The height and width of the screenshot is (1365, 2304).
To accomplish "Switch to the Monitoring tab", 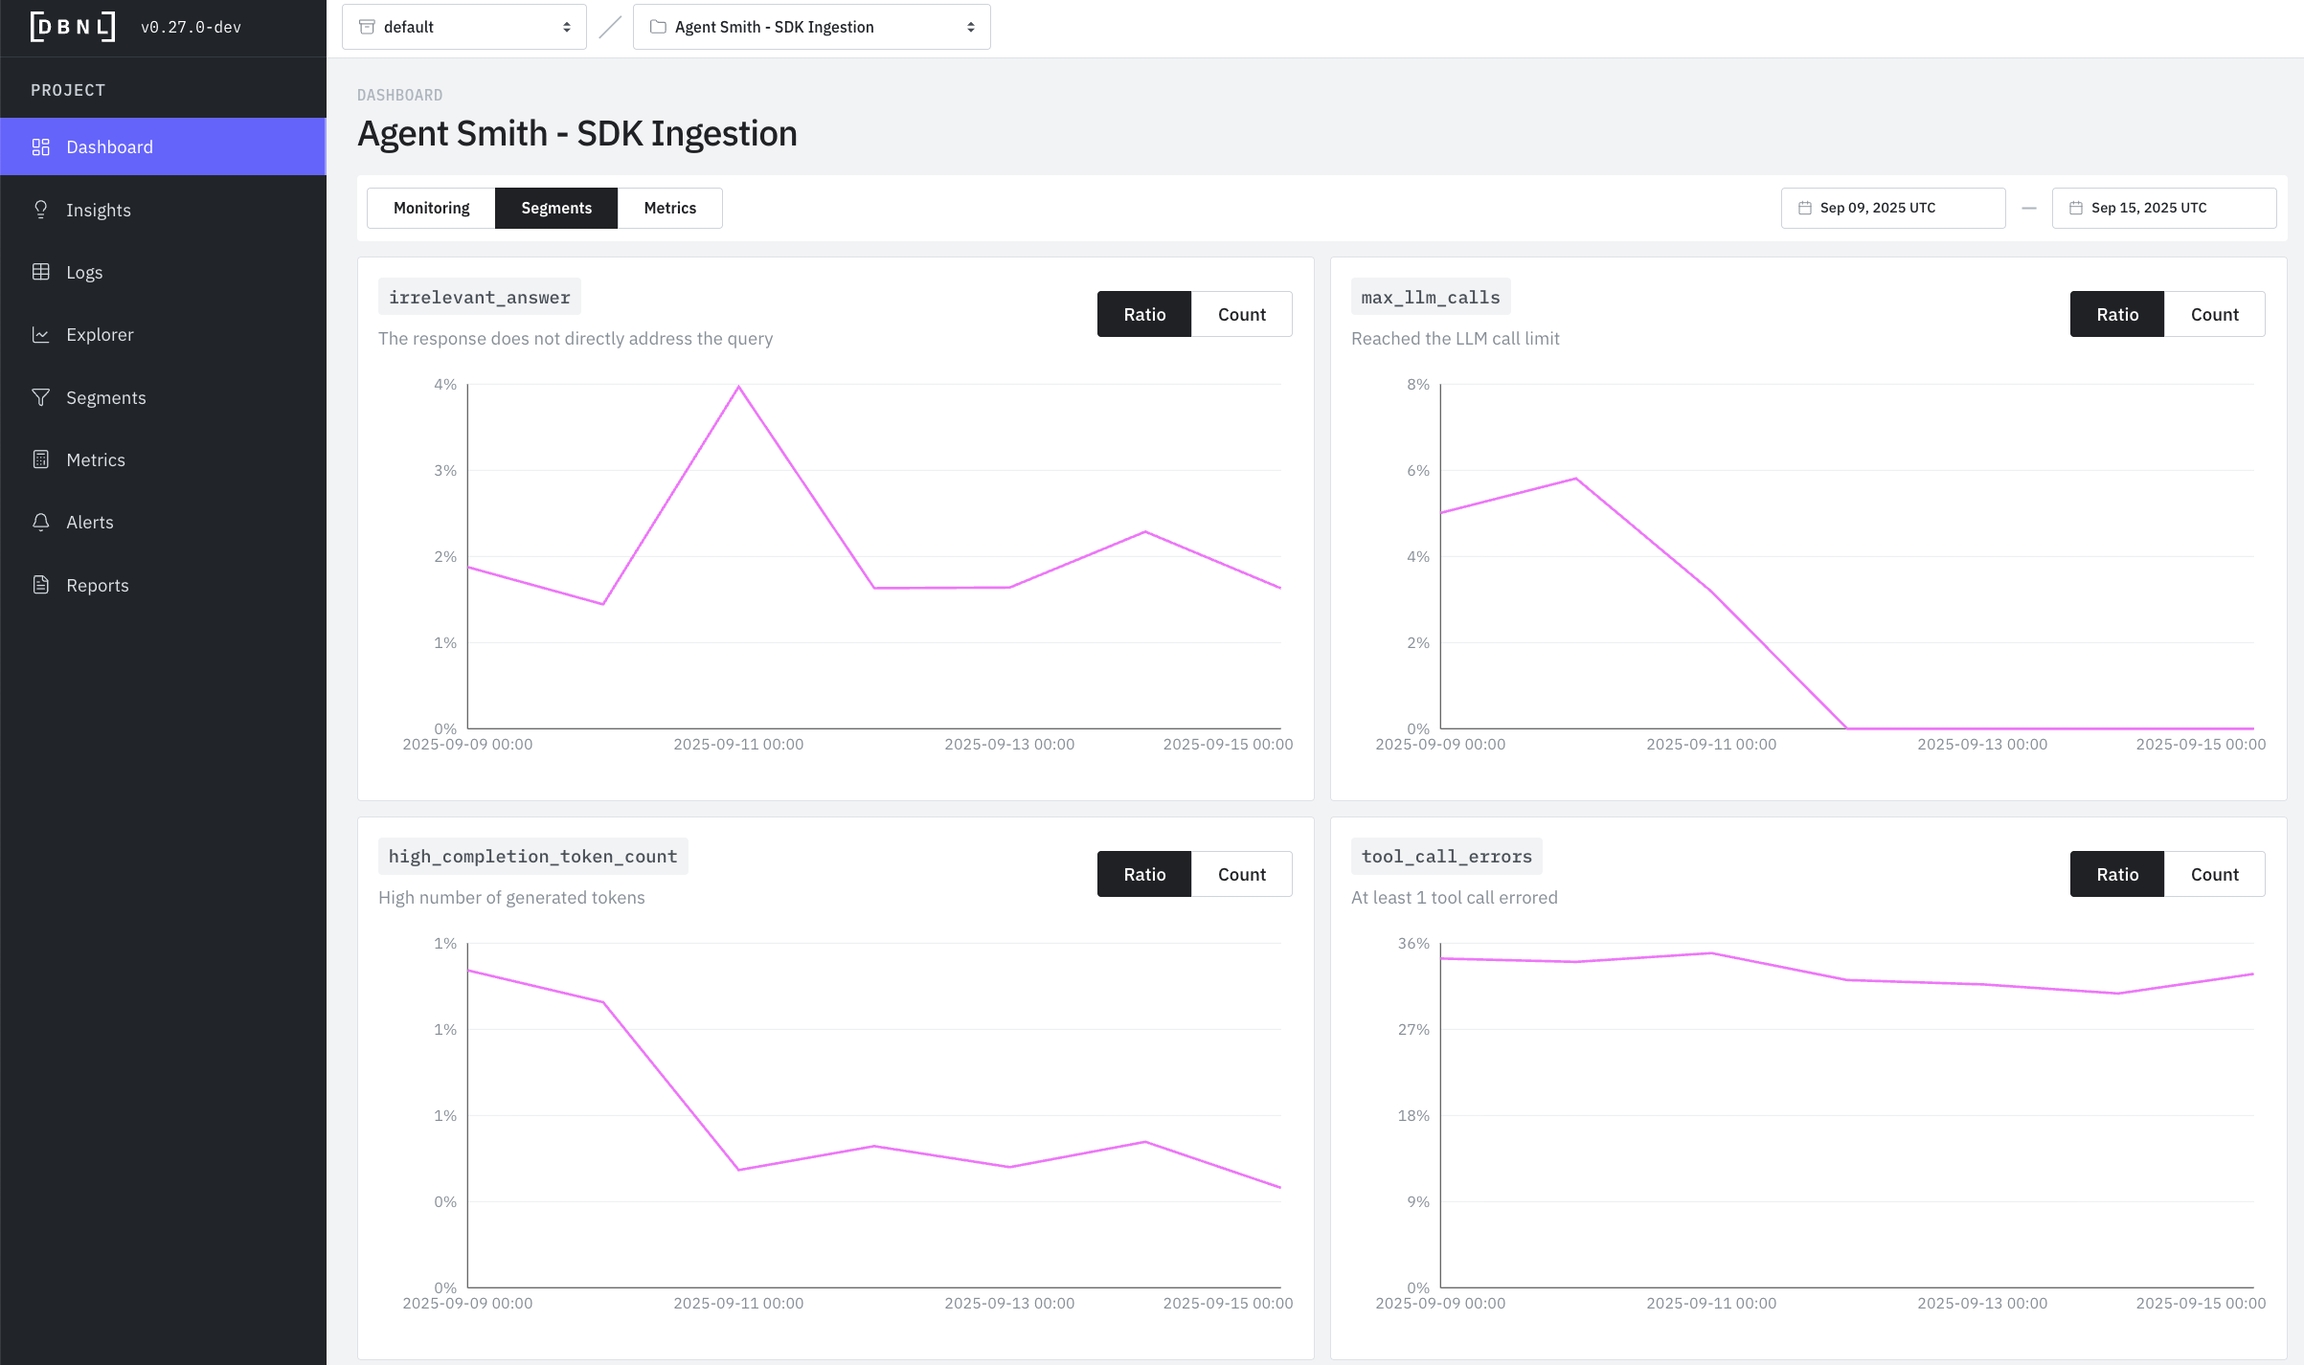I will [431, 208].
